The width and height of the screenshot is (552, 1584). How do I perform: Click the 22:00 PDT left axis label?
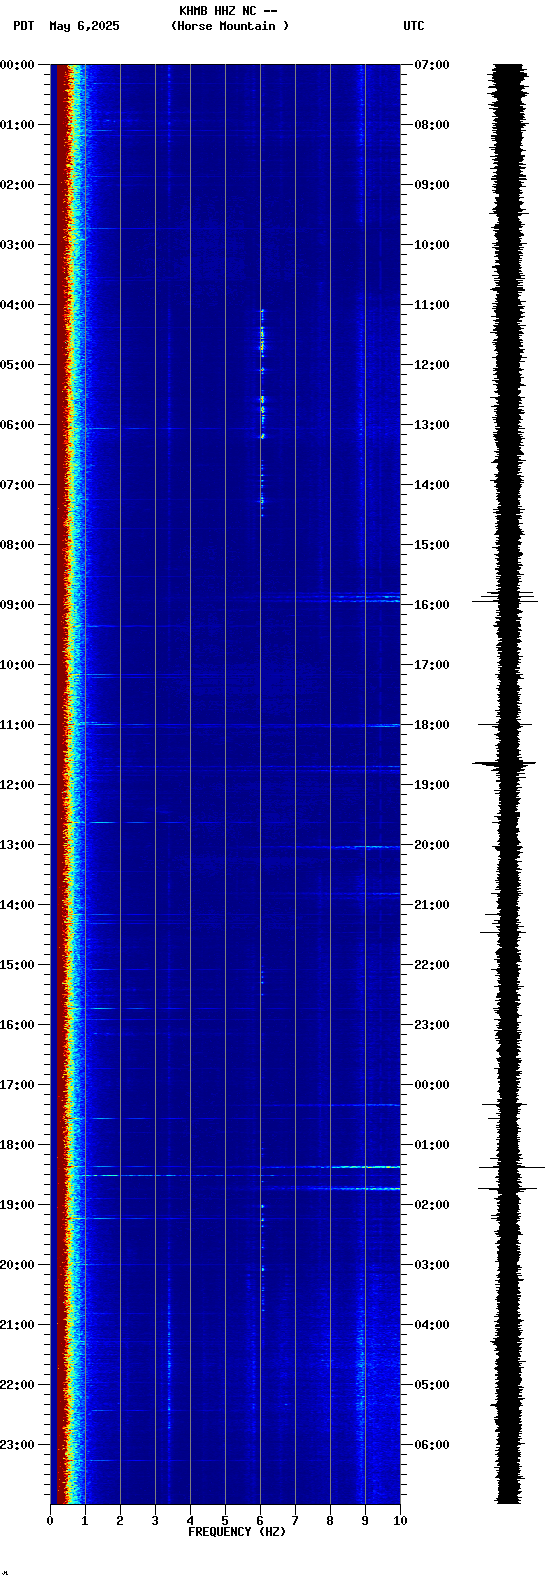point(17,1385)
